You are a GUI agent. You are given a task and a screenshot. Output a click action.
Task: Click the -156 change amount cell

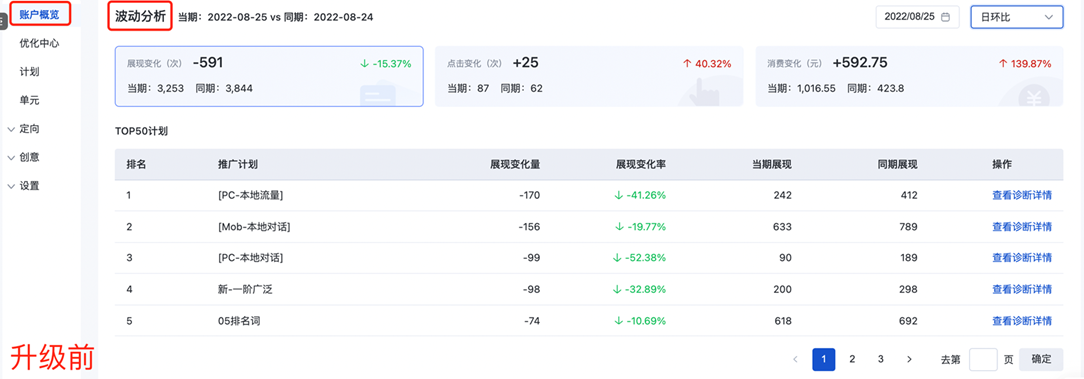[x=529, y=226]
